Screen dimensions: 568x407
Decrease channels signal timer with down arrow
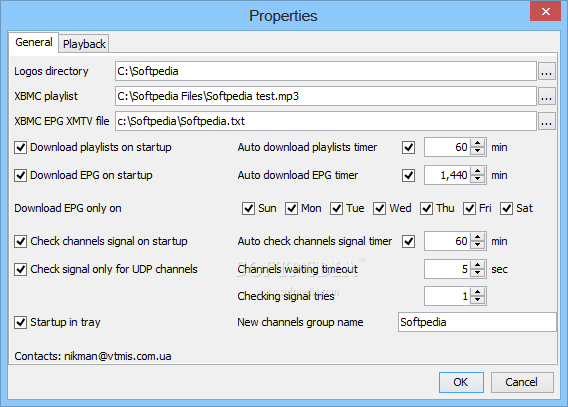pyautogui.click(x=478, y=245)
